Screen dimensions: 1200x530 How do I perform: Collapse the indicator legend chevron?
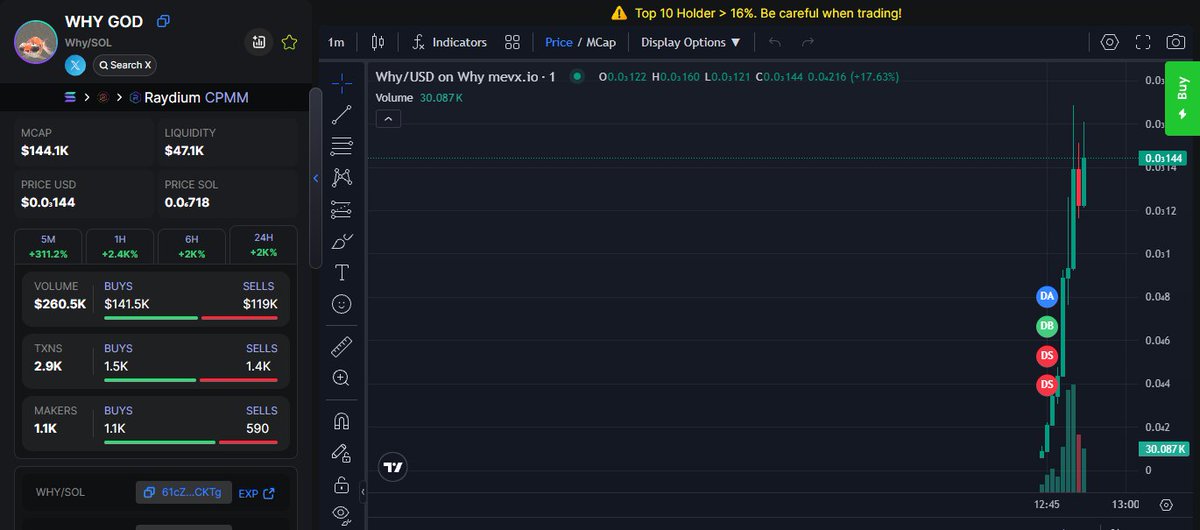click(x=389, y=118)
